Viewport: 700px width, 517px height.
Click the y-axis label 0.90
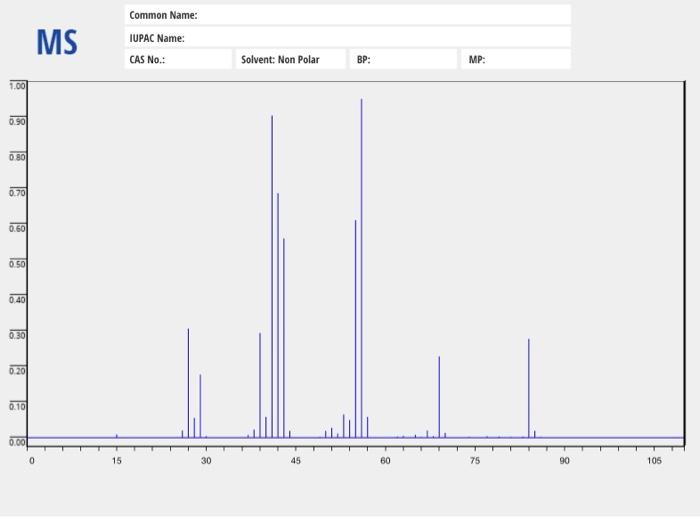click(x=17, y=121)
